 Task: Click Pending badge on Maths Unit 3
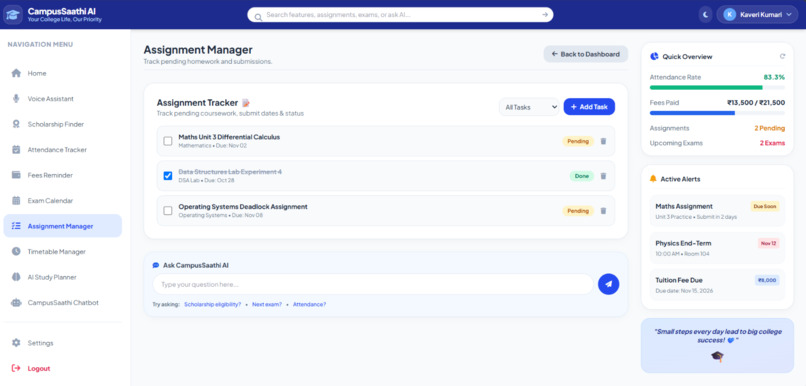tap(578, 141)
